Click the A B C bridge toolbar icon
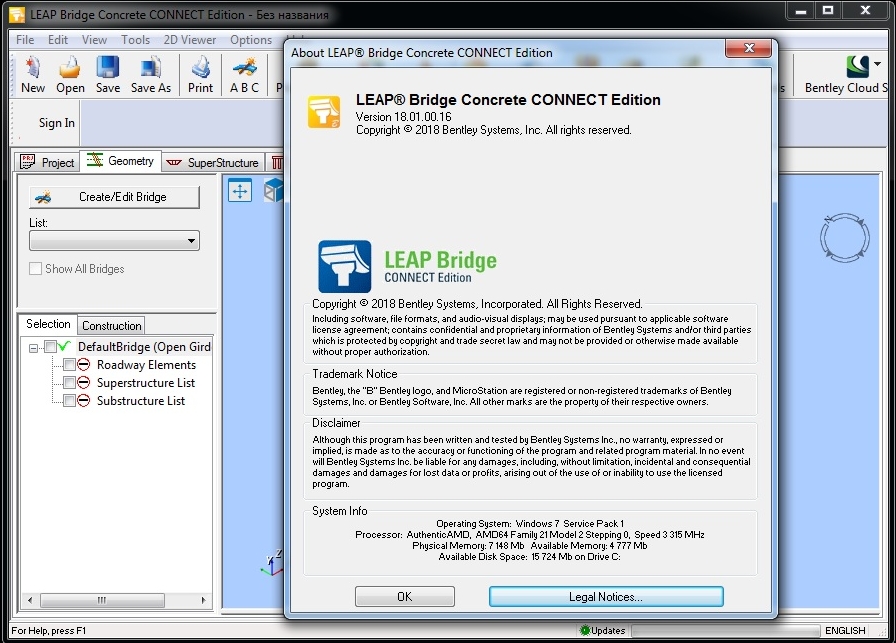Screen dimensions: 896x643 [245, 67]
